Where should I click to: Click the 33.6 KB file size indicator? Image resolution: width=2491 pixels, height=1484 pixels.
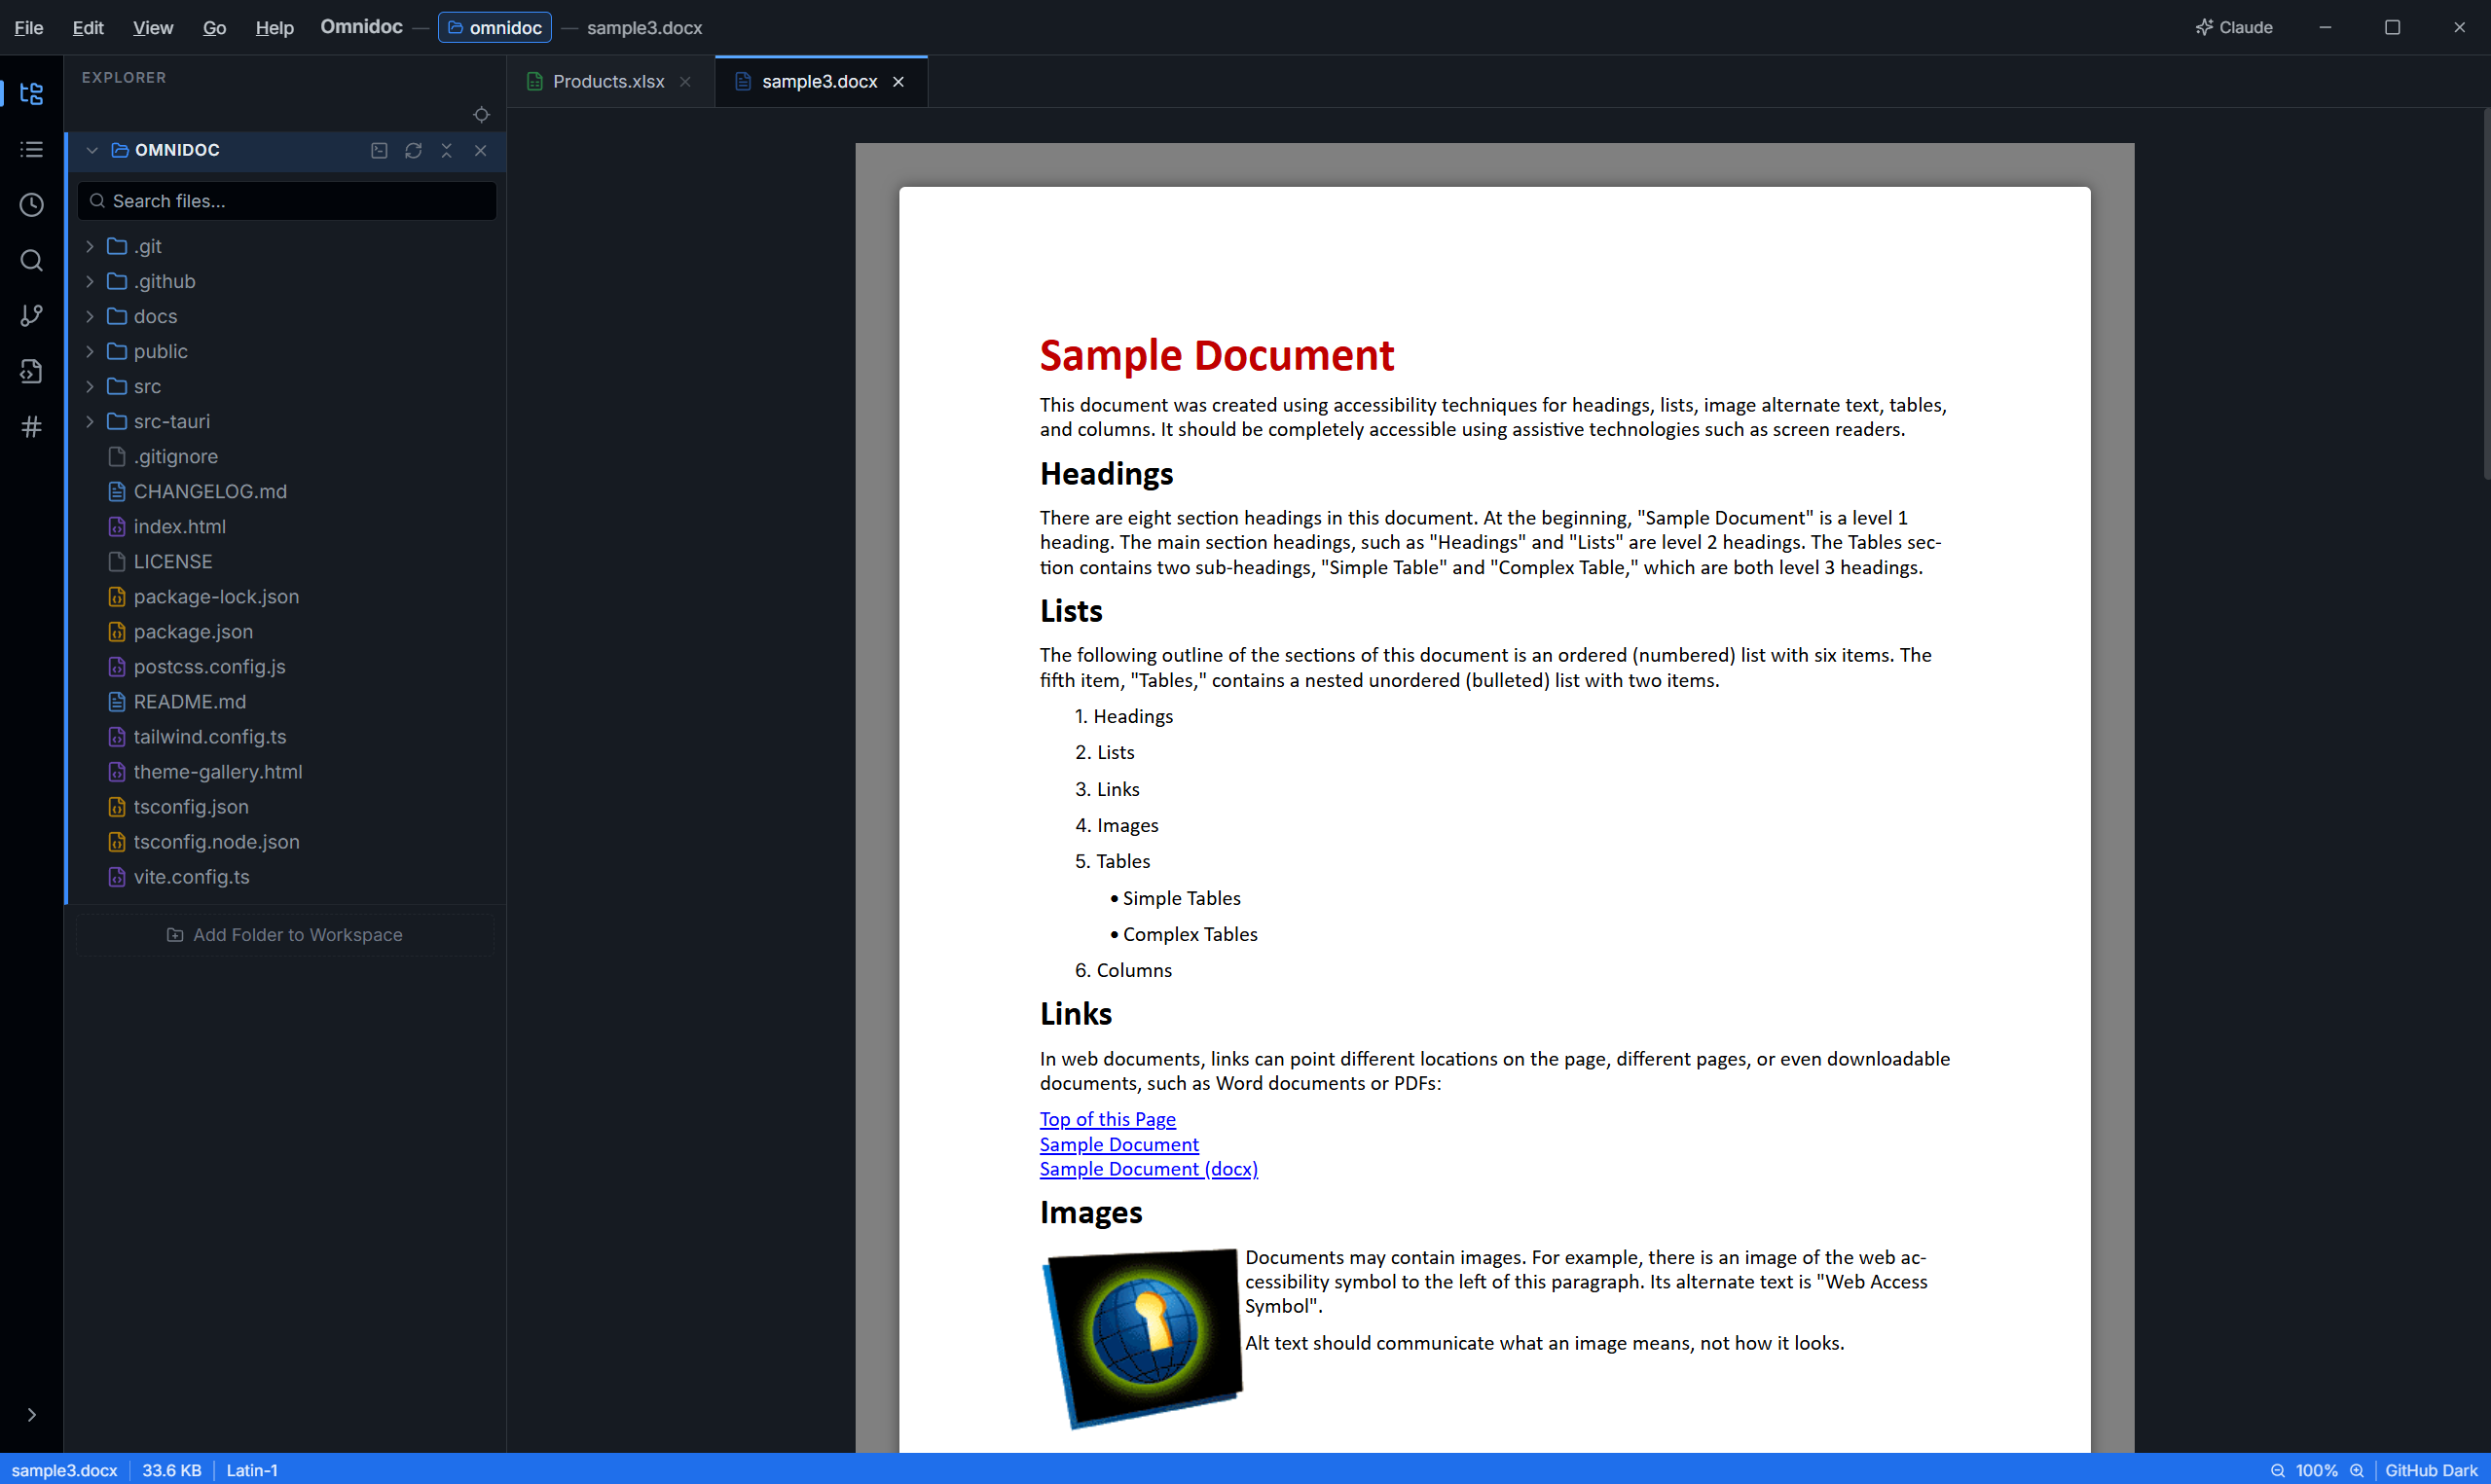(x=171, y=1471)
